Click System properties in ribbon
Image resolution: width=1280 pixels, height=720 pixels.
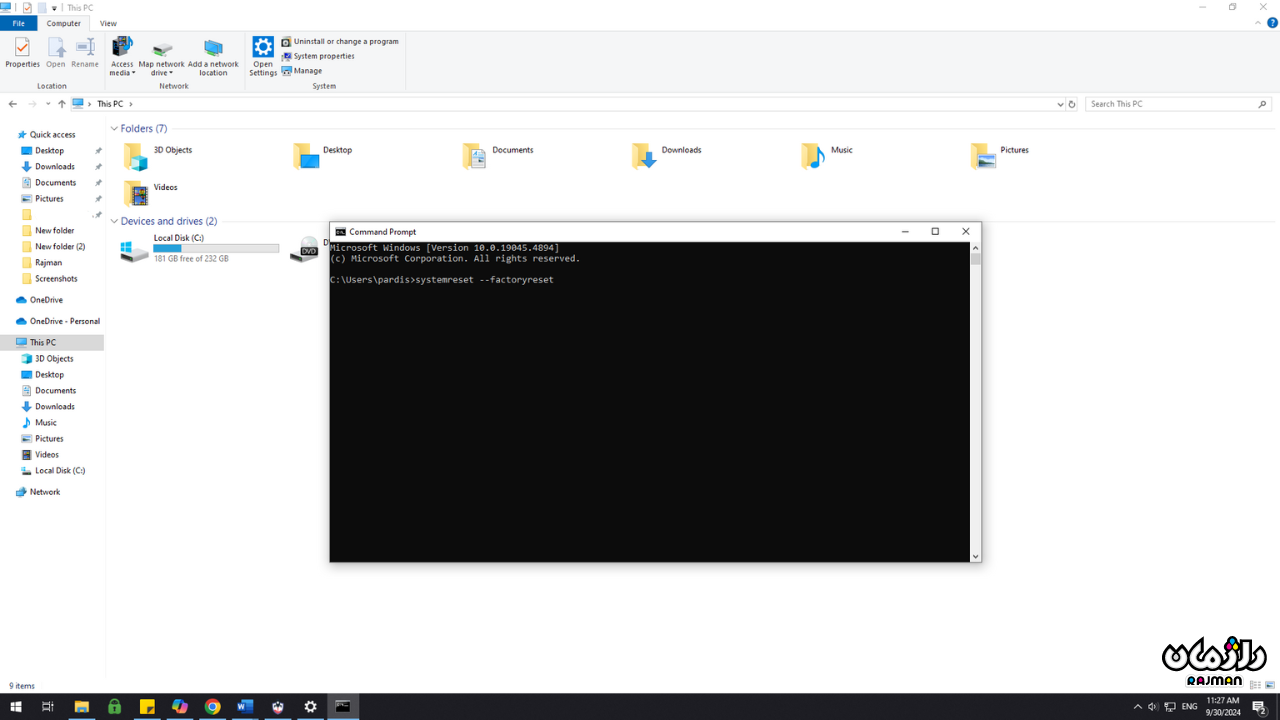pos(323,56)
